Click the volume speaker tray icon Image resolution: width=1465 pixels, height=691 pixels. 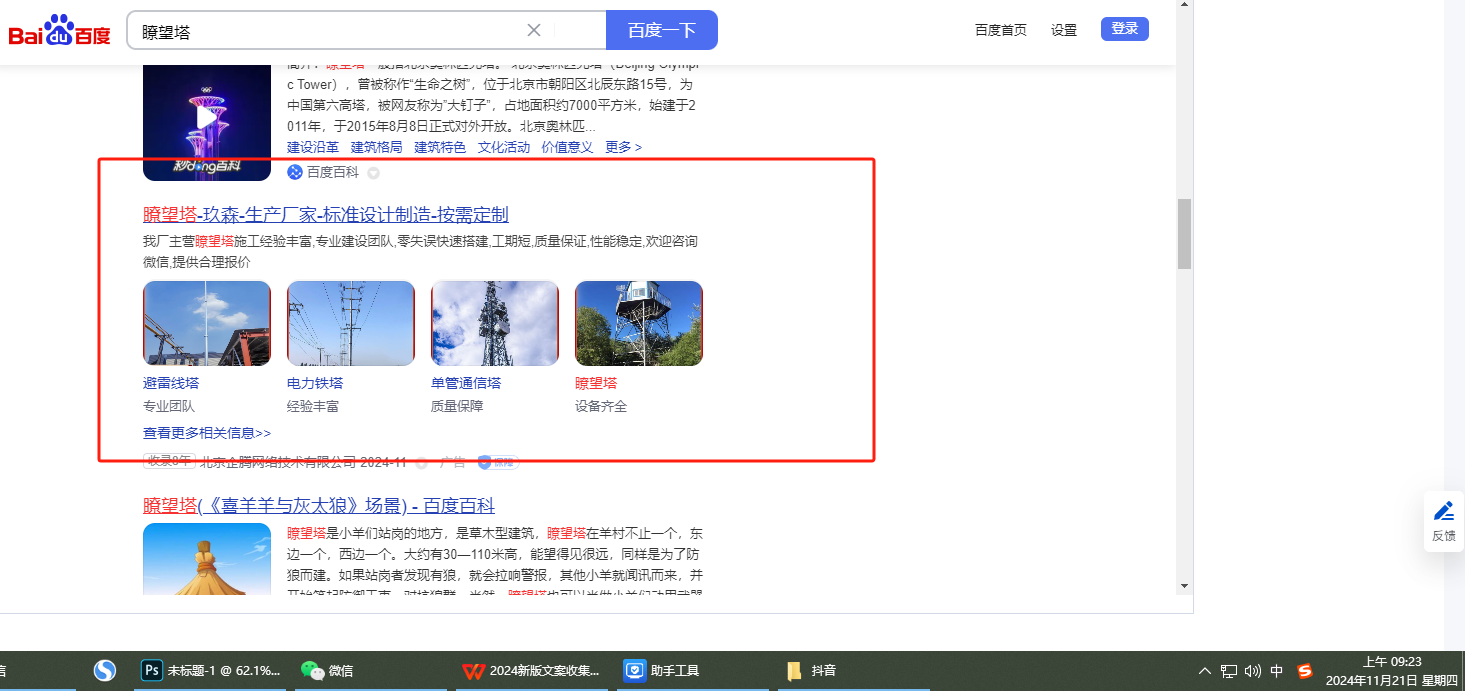(1253, 671)
